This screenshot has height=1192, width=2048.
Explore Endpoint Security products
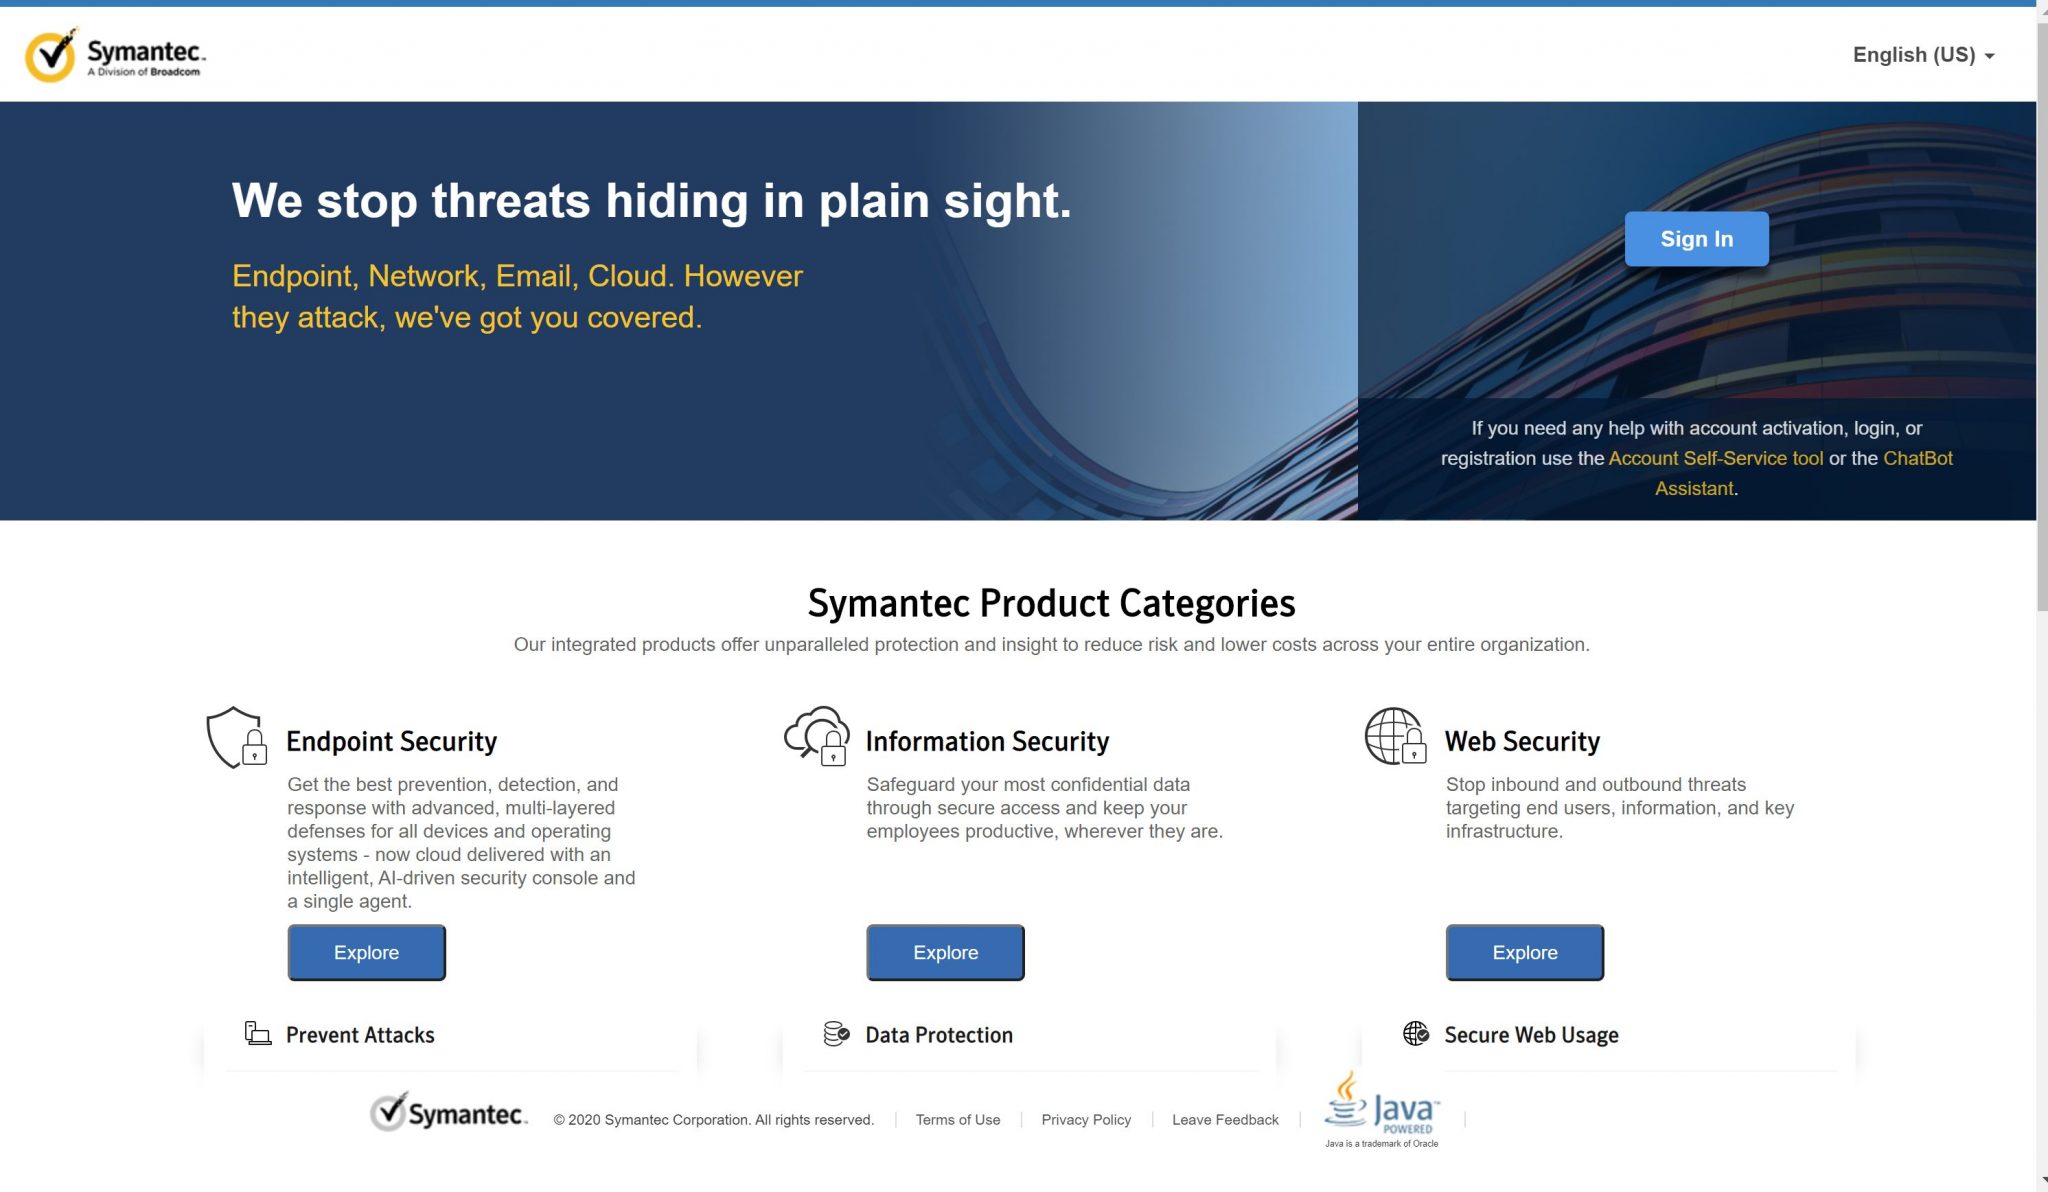[x=366, y=951]
